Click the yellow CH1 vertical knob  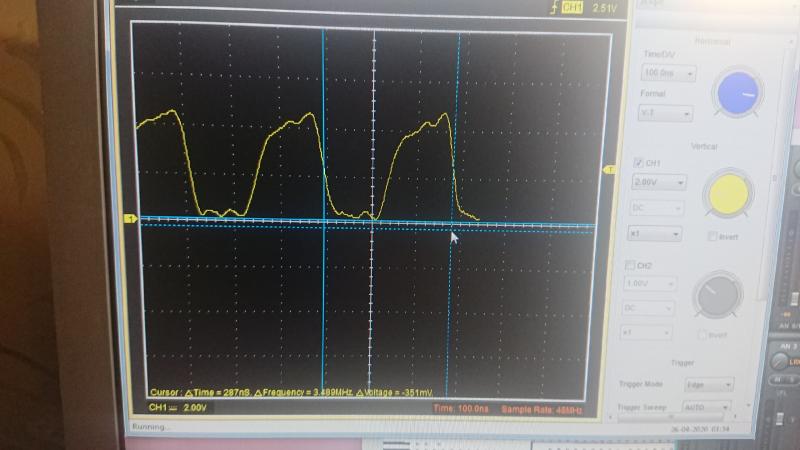pyautogui.click(x=730, y=193)
